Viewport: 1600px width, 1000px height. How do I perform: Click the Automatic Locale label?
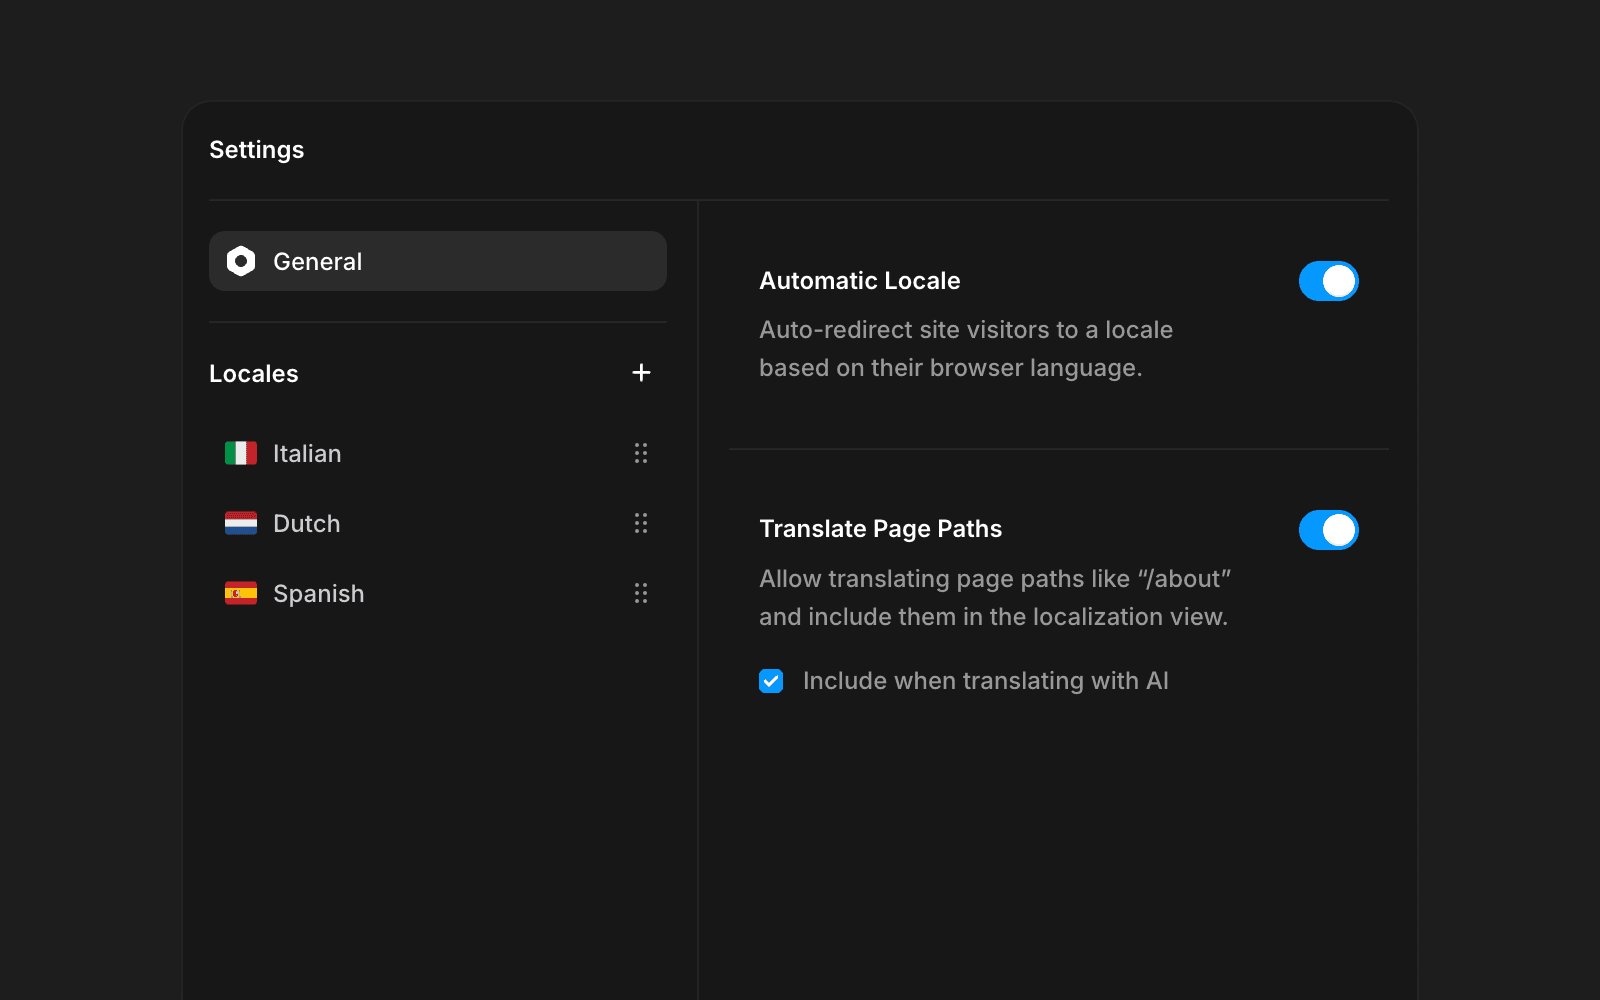(859, 281)
